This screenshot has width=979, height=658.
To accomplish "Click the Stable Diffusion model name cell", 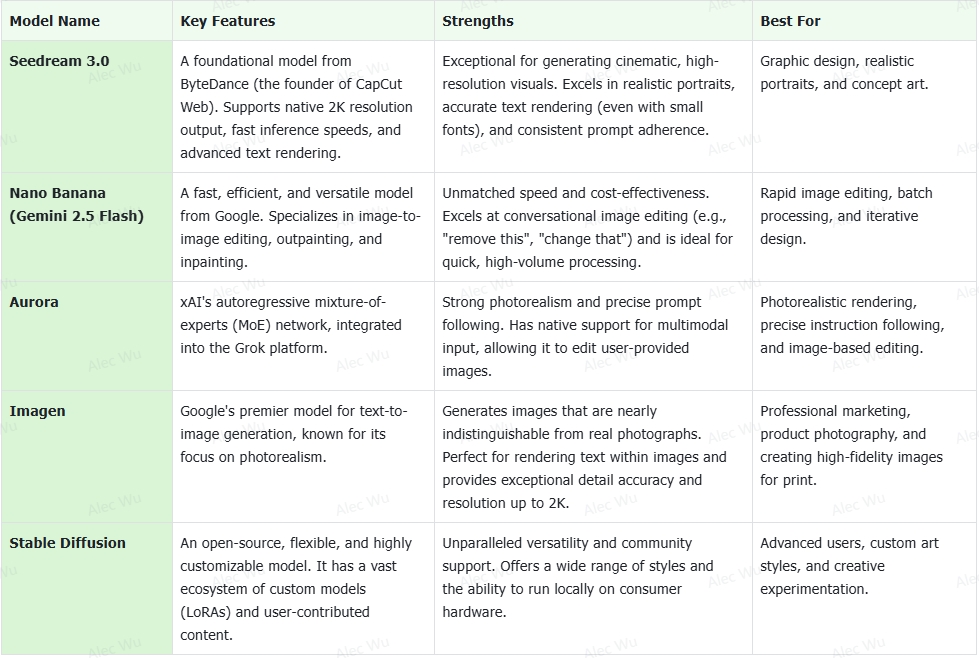I will tap(87, 589).
